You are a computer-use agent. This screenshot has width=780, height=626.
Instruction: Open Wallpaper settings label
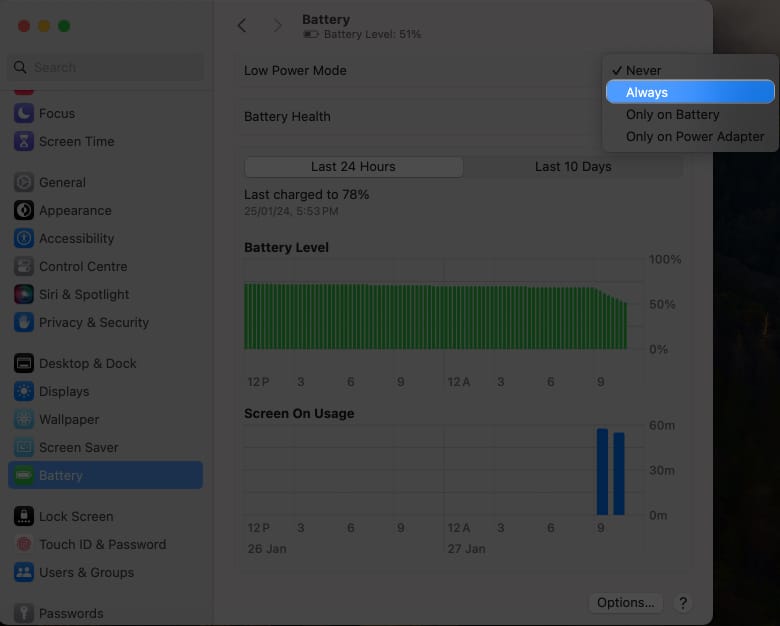pos(69,419)
